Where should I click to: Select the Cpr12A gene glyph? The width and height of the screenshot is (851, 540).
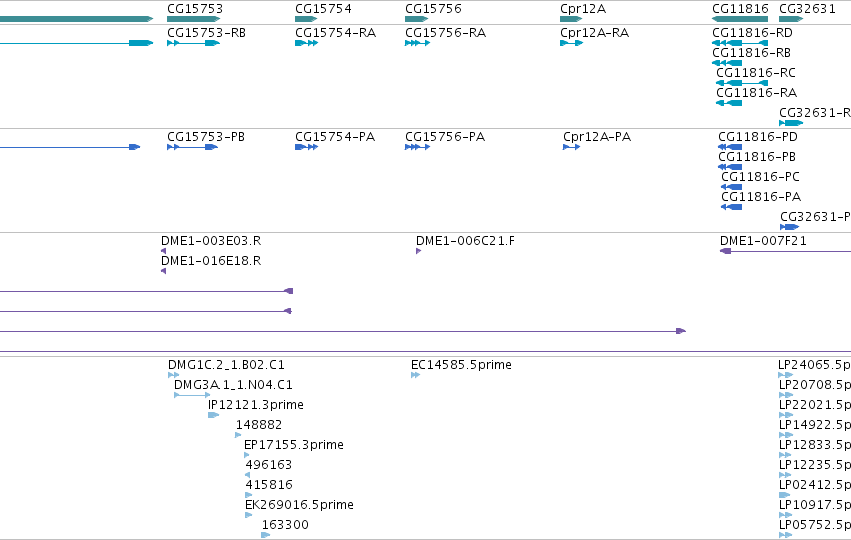tap(571, 19)
